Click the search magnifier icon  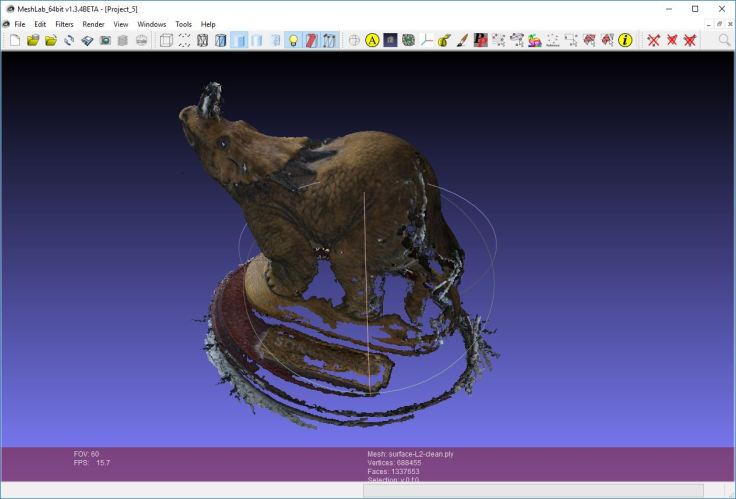coord(724,40)
